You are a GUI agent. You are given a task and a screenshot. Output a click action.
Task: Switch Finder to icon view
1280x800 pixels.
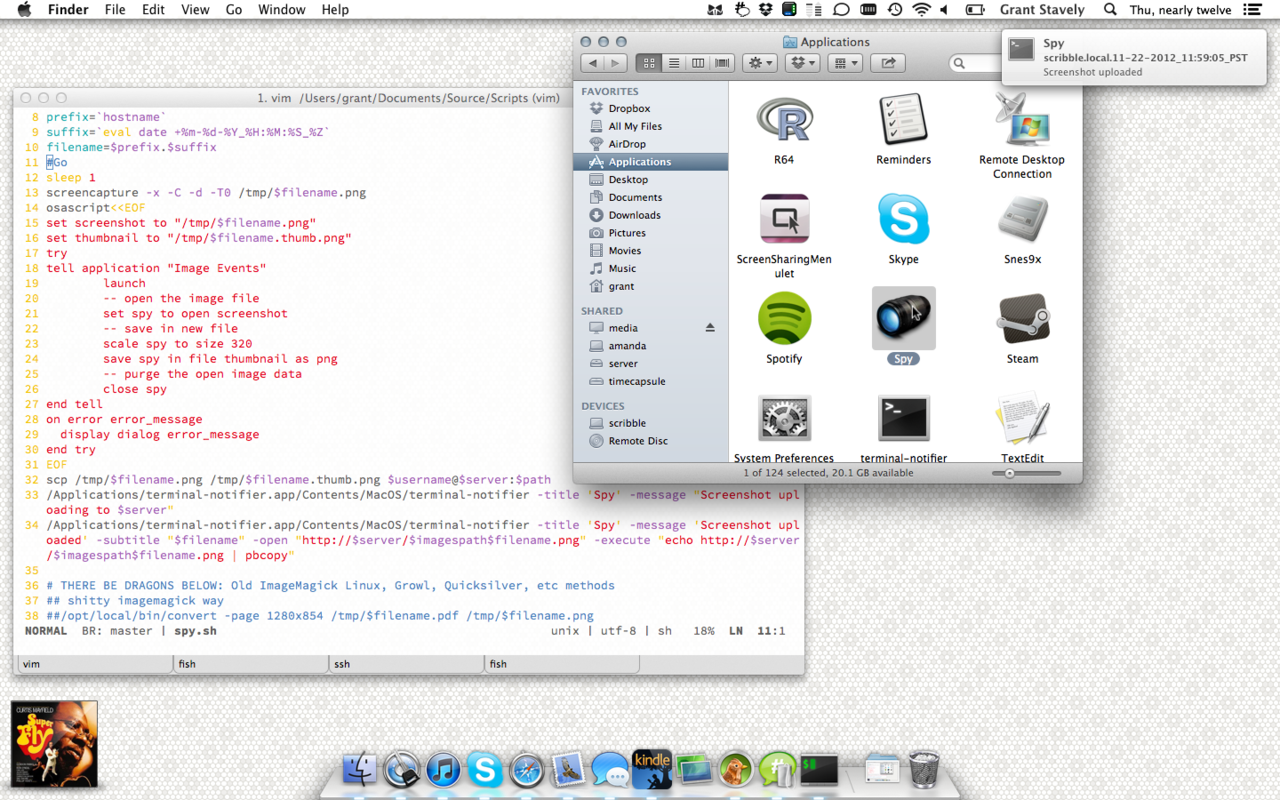click(649, 63)
